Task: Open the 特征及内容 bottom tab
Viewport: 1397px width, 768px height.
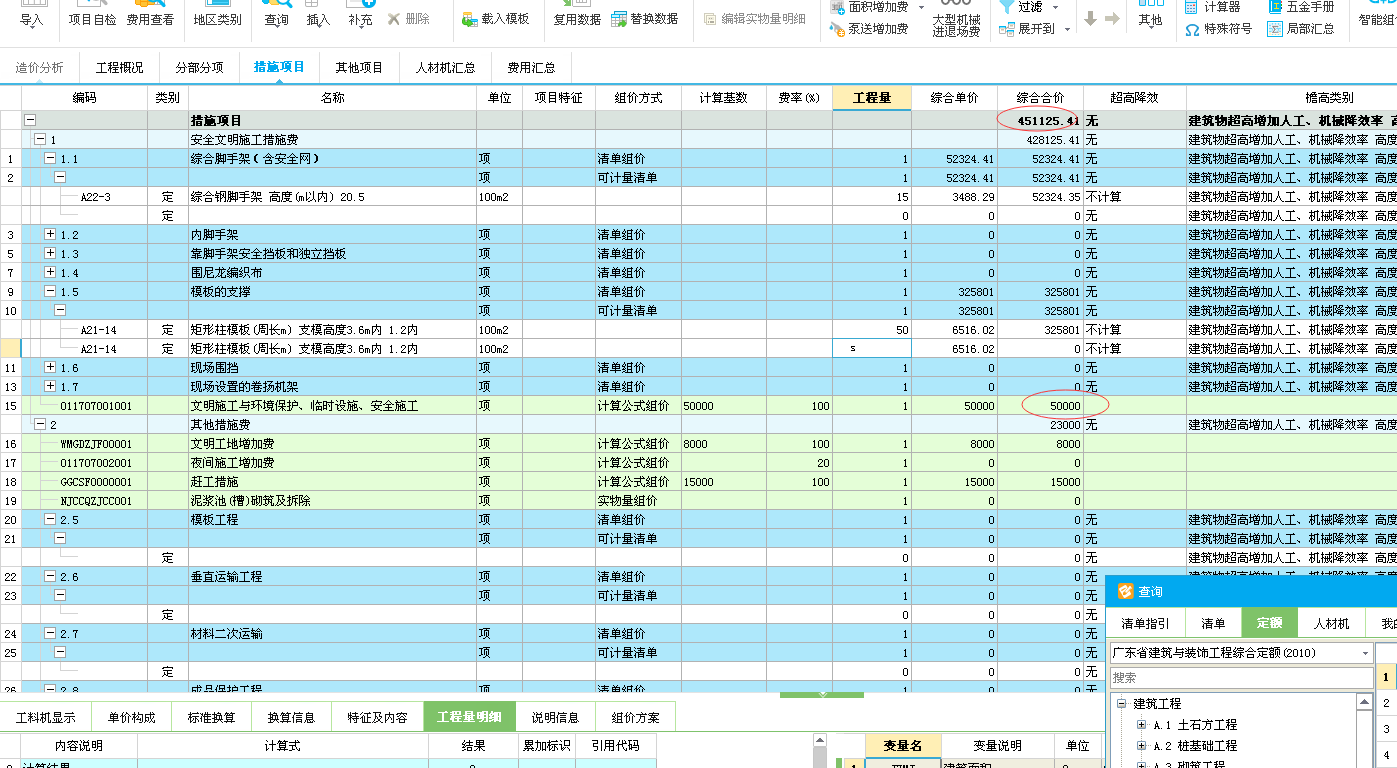Action: coord(377,717)
